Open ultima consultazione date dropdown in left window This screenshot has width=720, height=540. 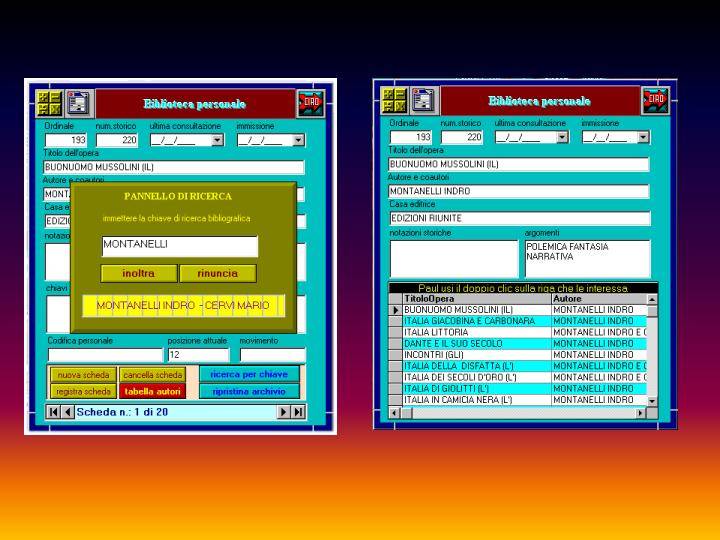click(218, 140)
